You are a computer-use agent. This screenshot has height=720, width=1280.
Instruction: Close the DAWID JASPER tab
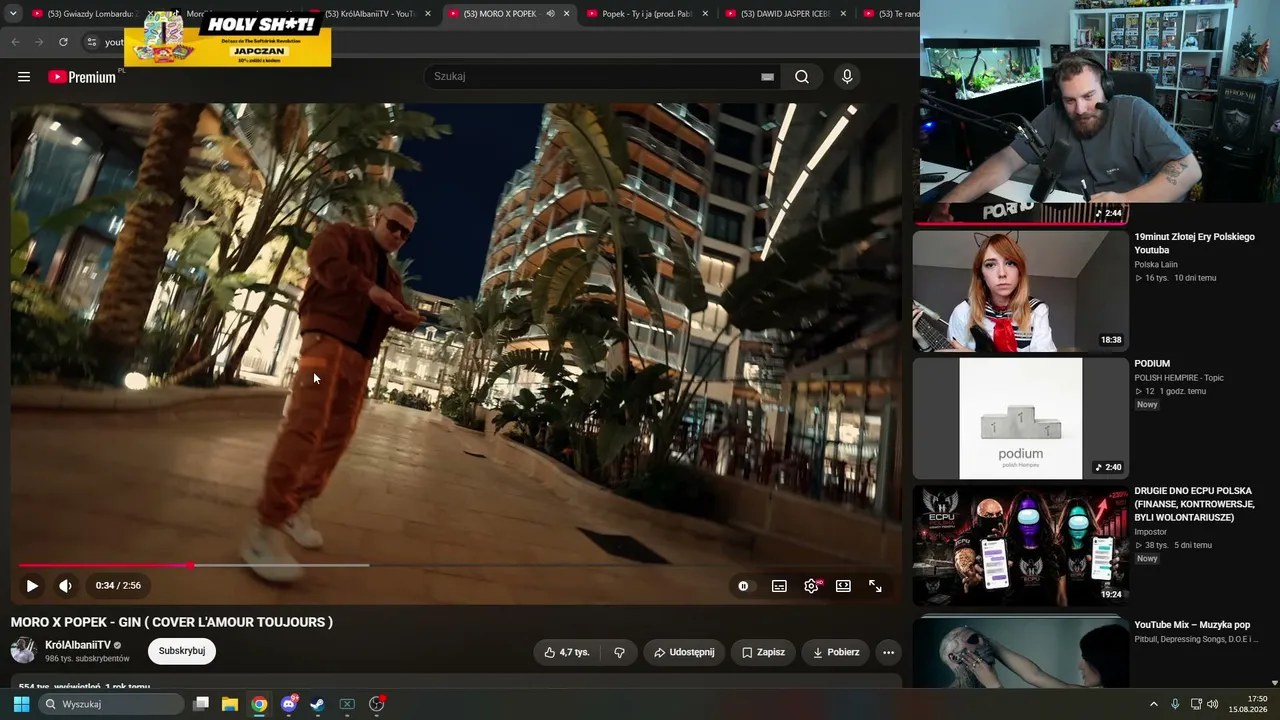click(843, 14)
